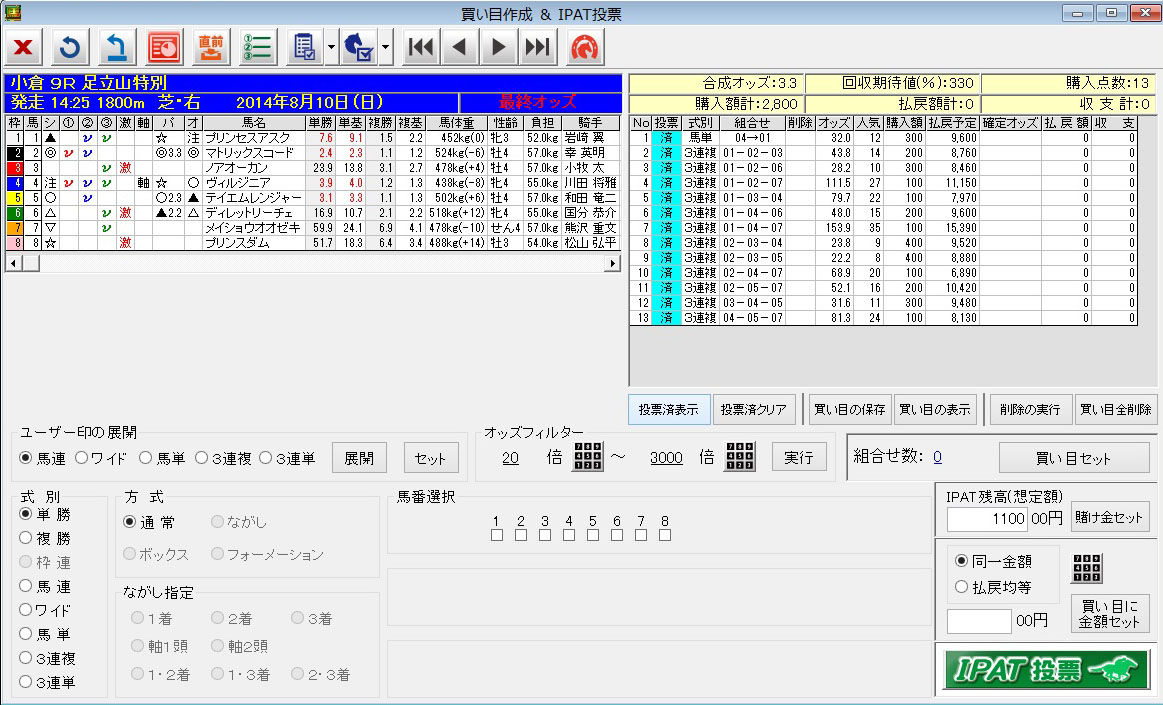The image size is (1163, 705).
Task: Select horse row プリンセスアスク
Action: (313, 138)
